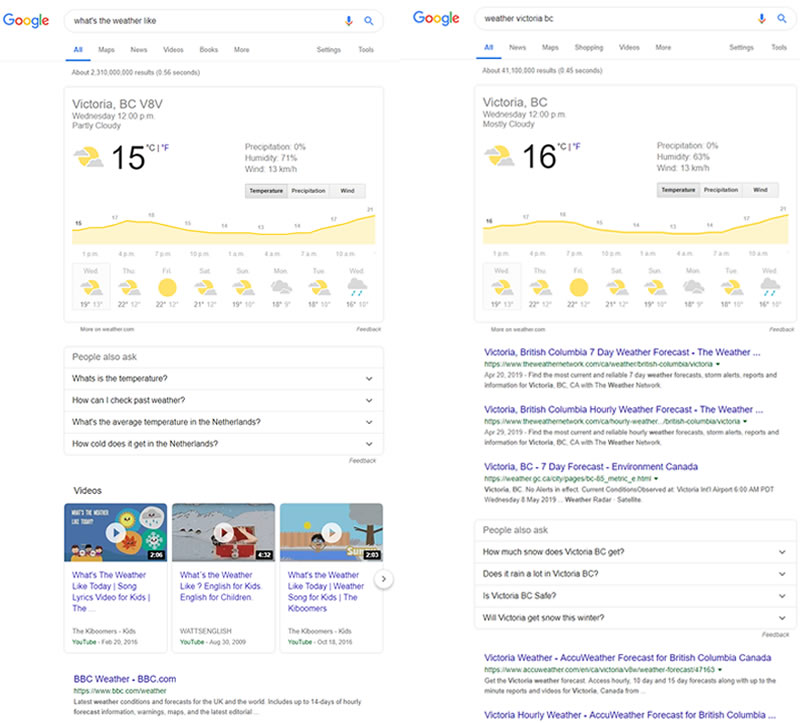
Task: Select second Wed rainy forecast in left page
Action: pyautogui.click(x=357, y=288)
